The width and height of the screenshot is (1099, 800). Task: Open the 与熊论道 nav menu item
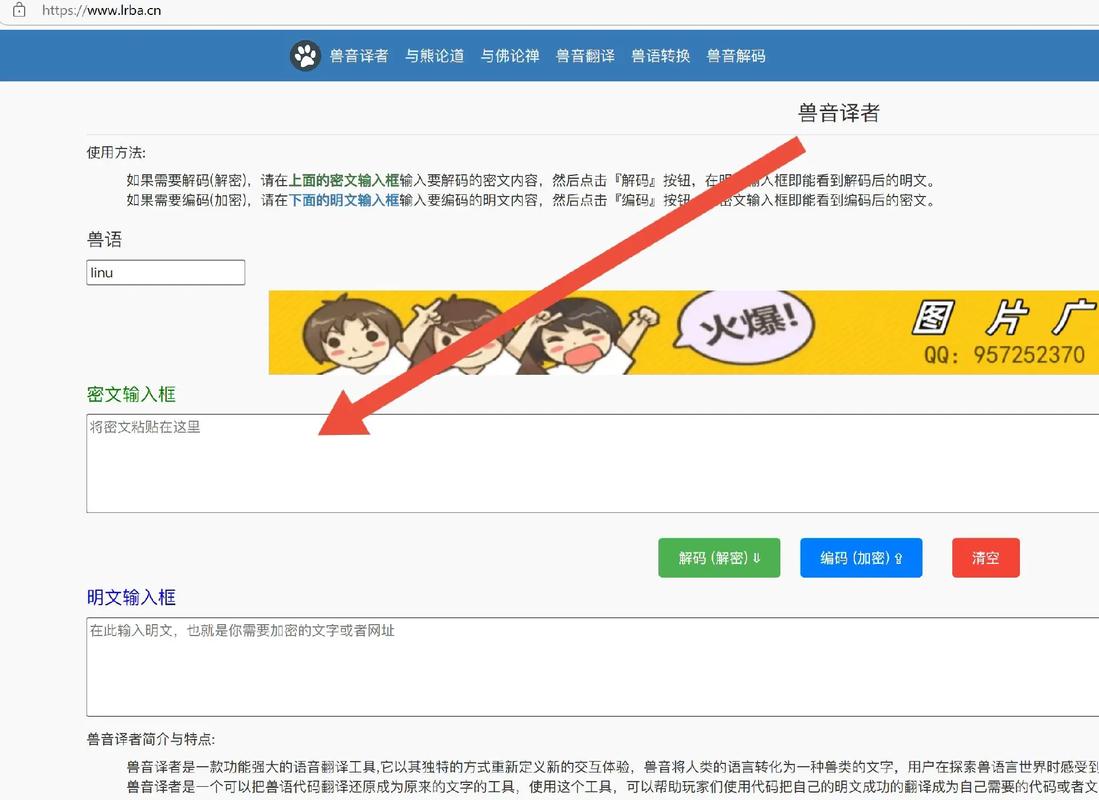pyautogui.click(x=435, y=56)
